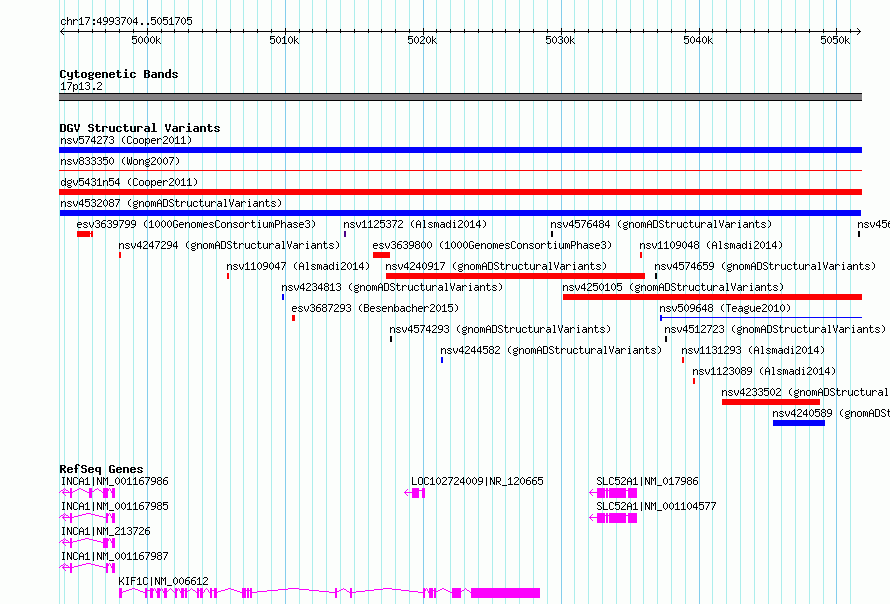This screenshot has height=604, width=890.
Task: Click the 5000k ruler label
Action: [146, 40]
